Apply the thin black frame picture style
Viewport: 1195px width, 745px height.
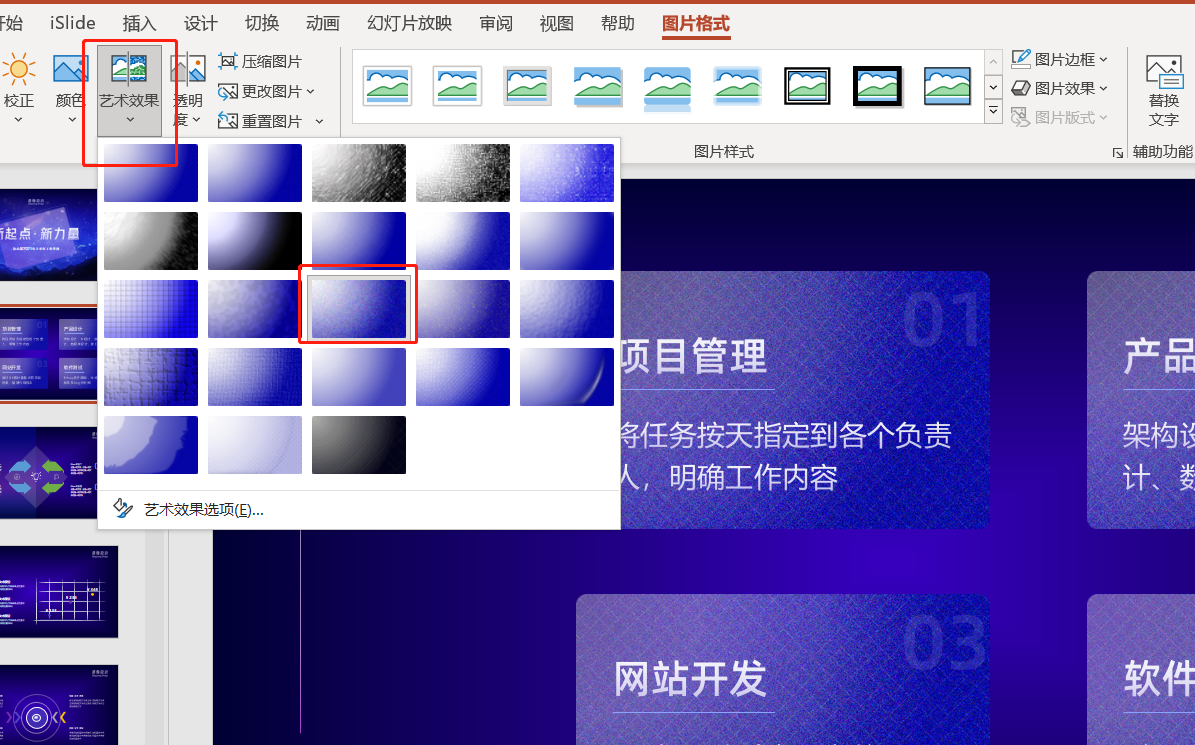[x=807, y=85]
